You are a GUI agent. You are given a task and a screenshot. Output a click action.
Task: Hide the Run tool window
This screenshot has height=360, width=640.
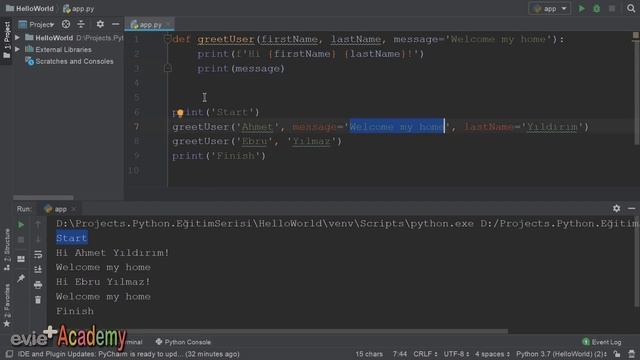pyautogui.click(x=631, y=209)
